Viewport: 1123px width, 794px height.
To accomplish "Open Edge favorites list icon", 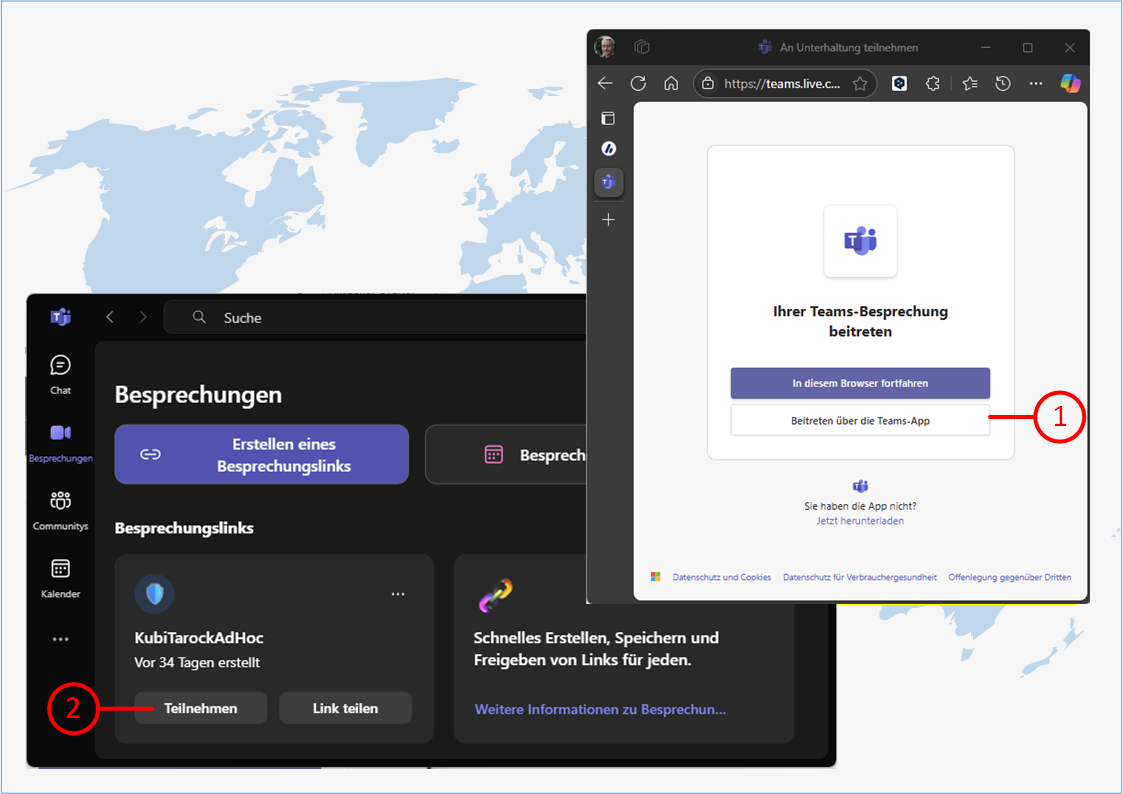I will click(969, 84).
